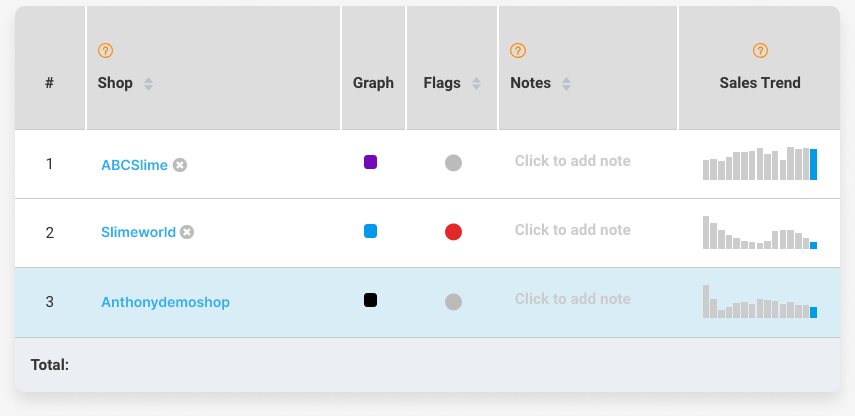855x416 pixels.
Task: Open the Slimeworld shop link
Action: (139, 232)
